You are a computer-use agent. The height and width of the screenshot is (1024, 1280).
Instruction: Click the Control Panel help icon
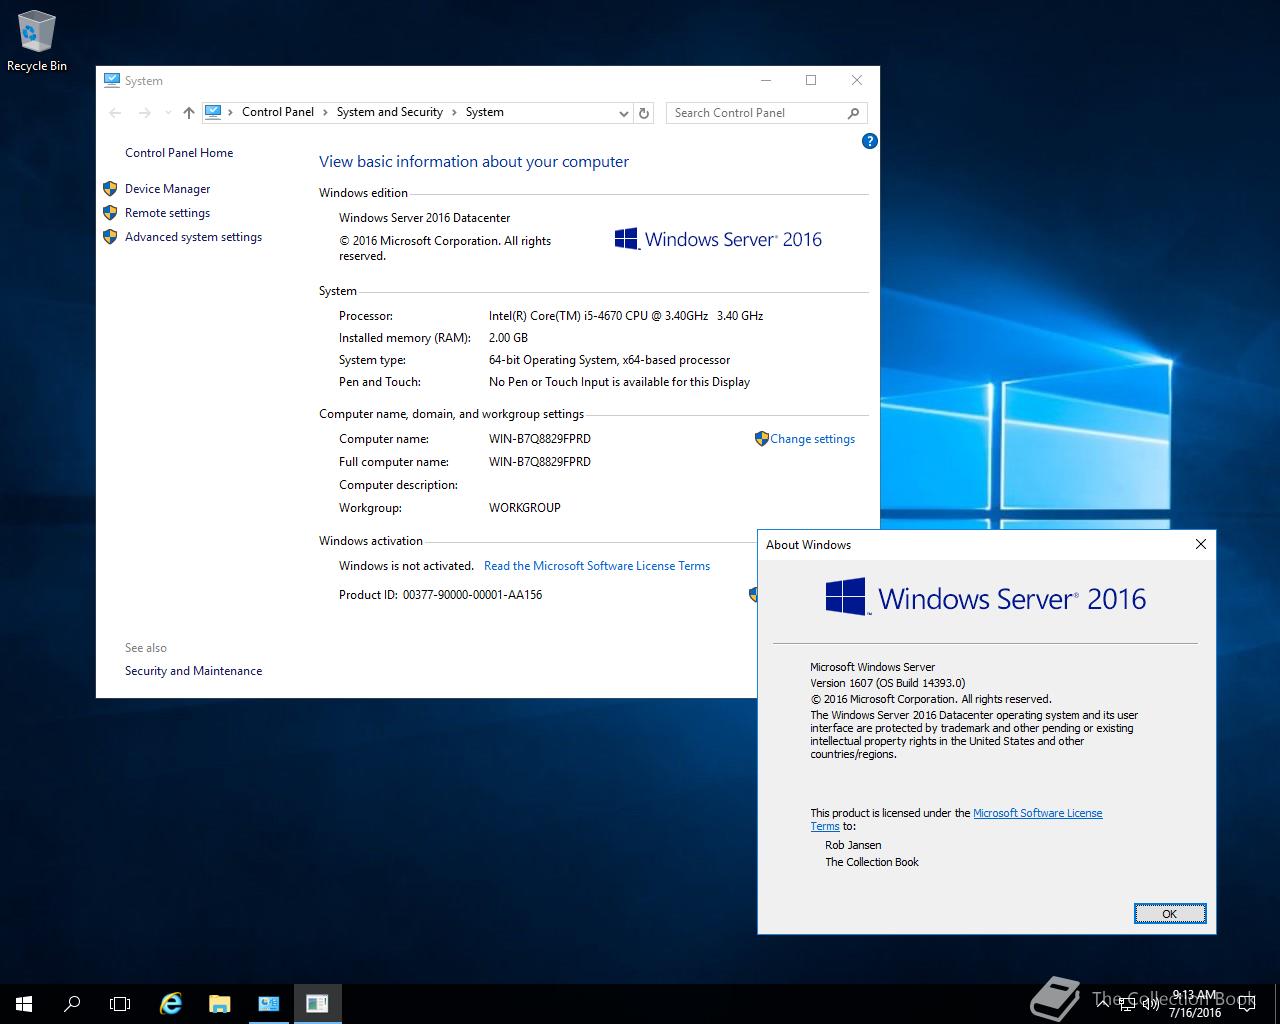[869, 141]
